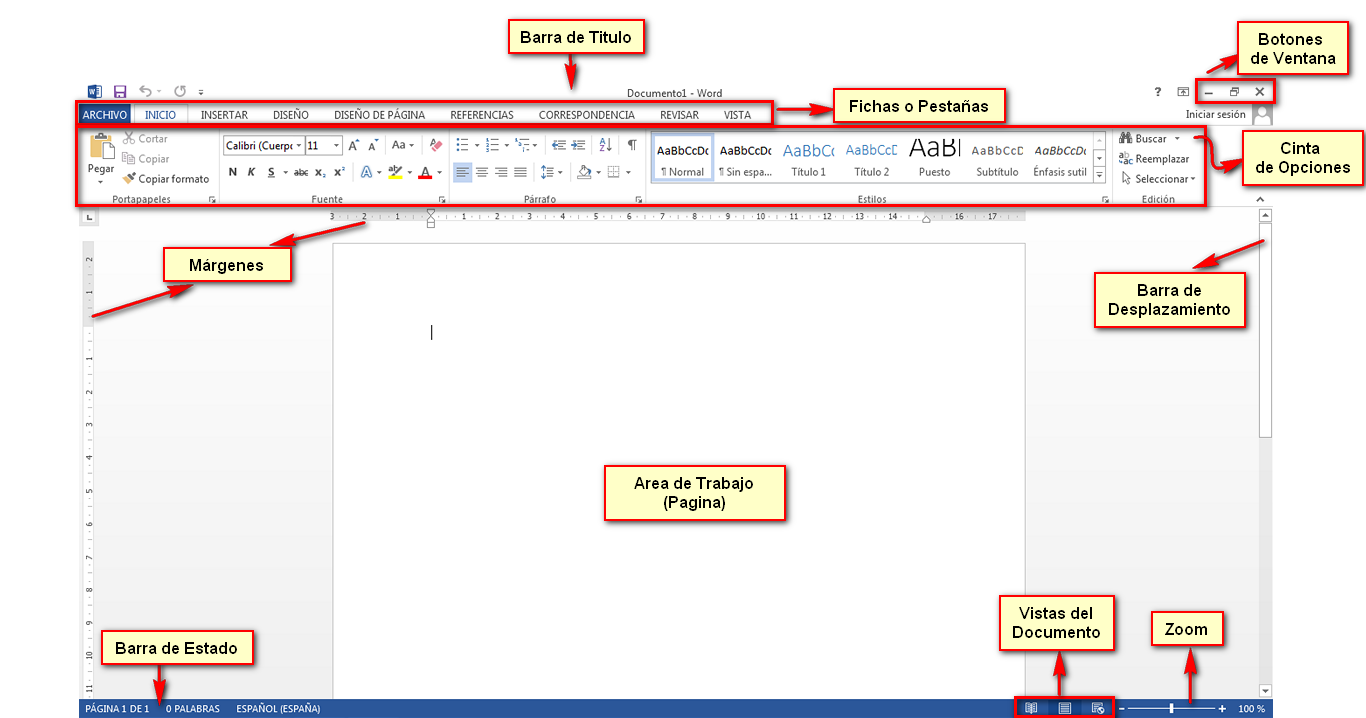
Task: Click Iniciar sesión link
Action: (1216, 115)
